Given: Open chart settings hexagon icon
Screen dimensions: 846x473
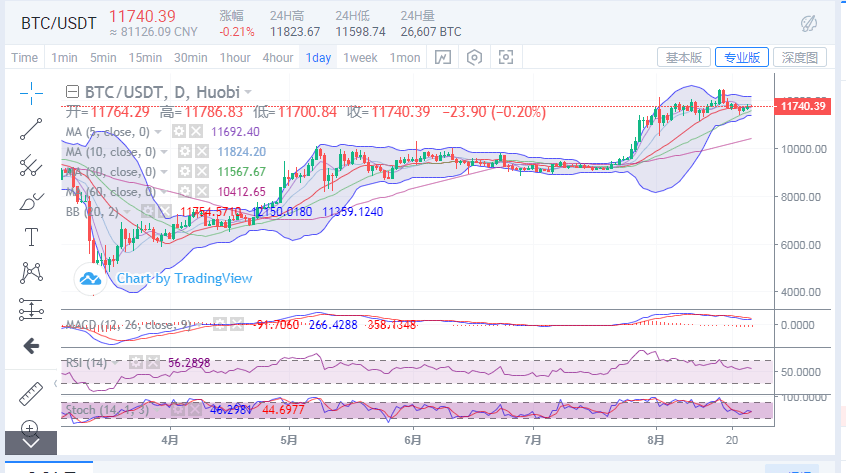Looking at the screenshot, I should tap(474, 57).
